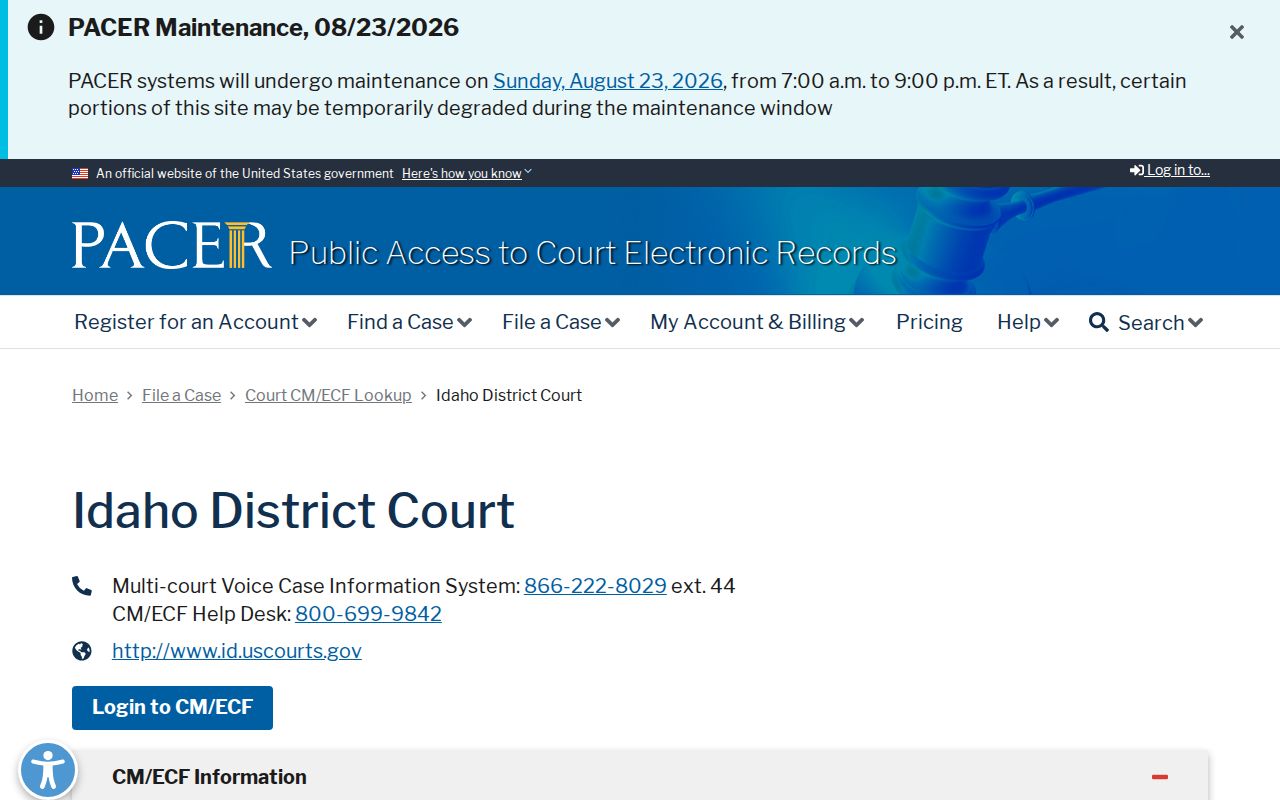Click the Idaho District Court heading
Image resolution: width=1280 pixels, height=800 pixels.
click(x=293, y=510)
